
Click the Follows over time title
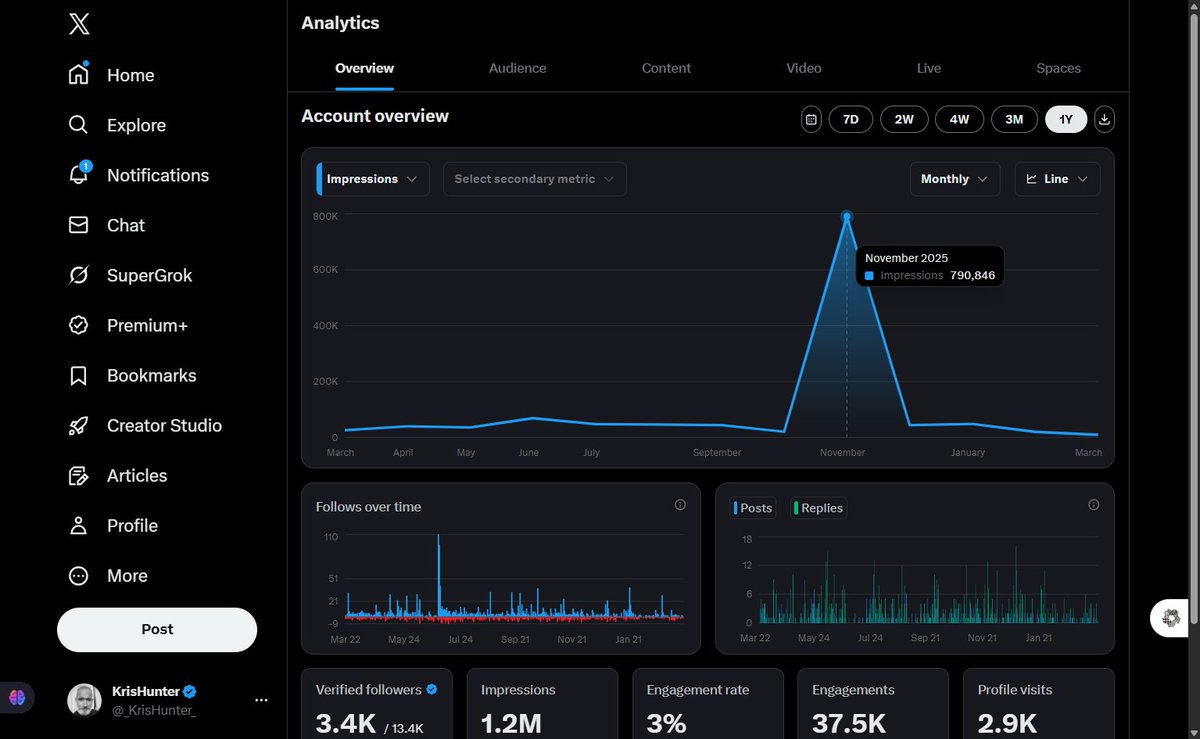(x=368, y=507)
